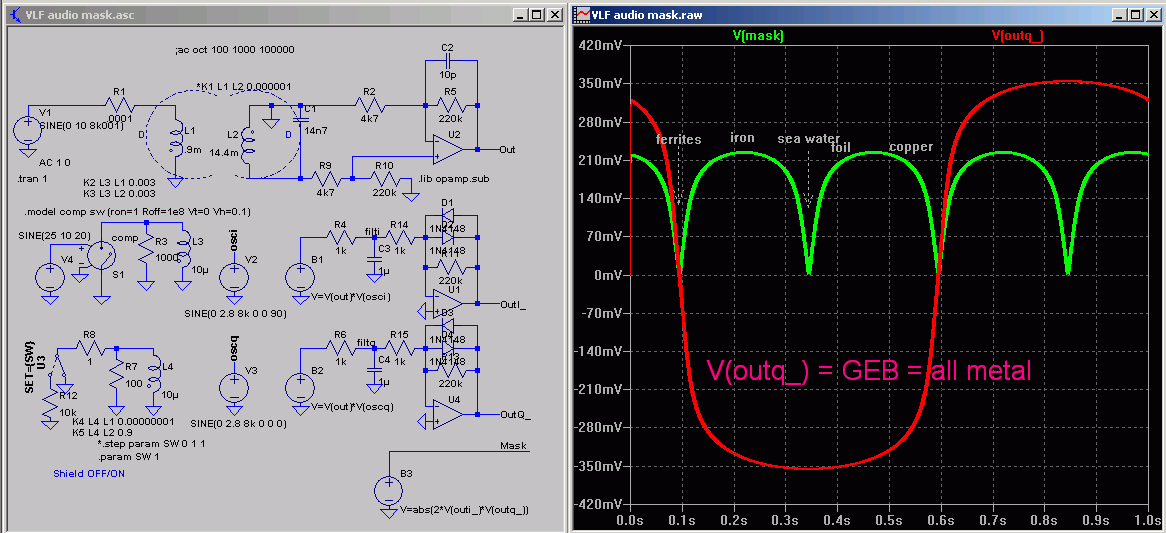The width and height of the screenshot is (1166, 533).
Task: Click the schematic window's title bar icon
Action: (13, 14)
